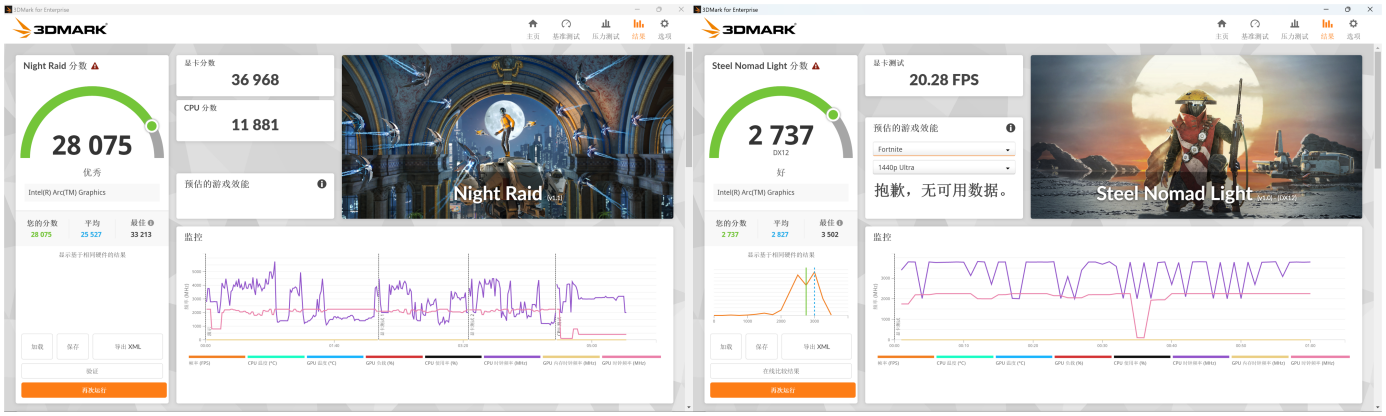Open 选项 gear settings in Steel Nomad Light window
This screenshot has height=416, width=1386.
point(1355,28)
